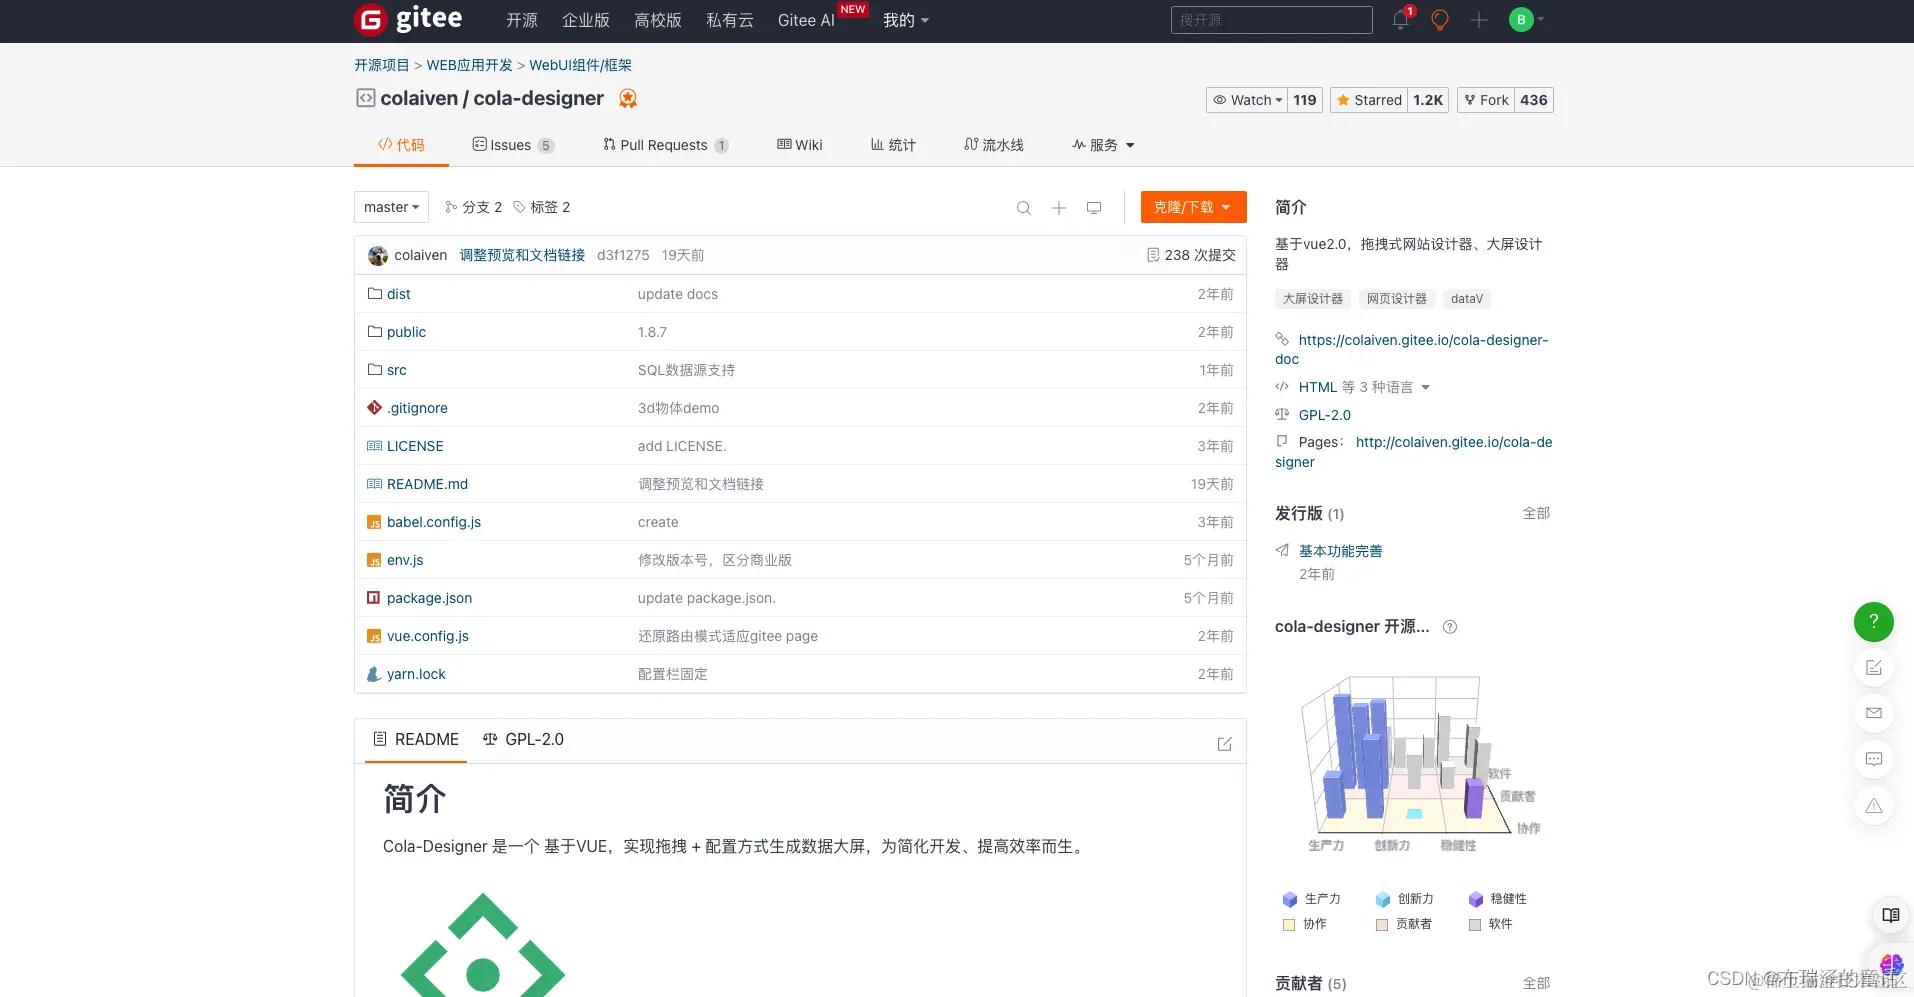The width and height of the screenshot is (1914, 997).
Task: Open the book documentation icon at bottom right
Action: pos(1890,914)
